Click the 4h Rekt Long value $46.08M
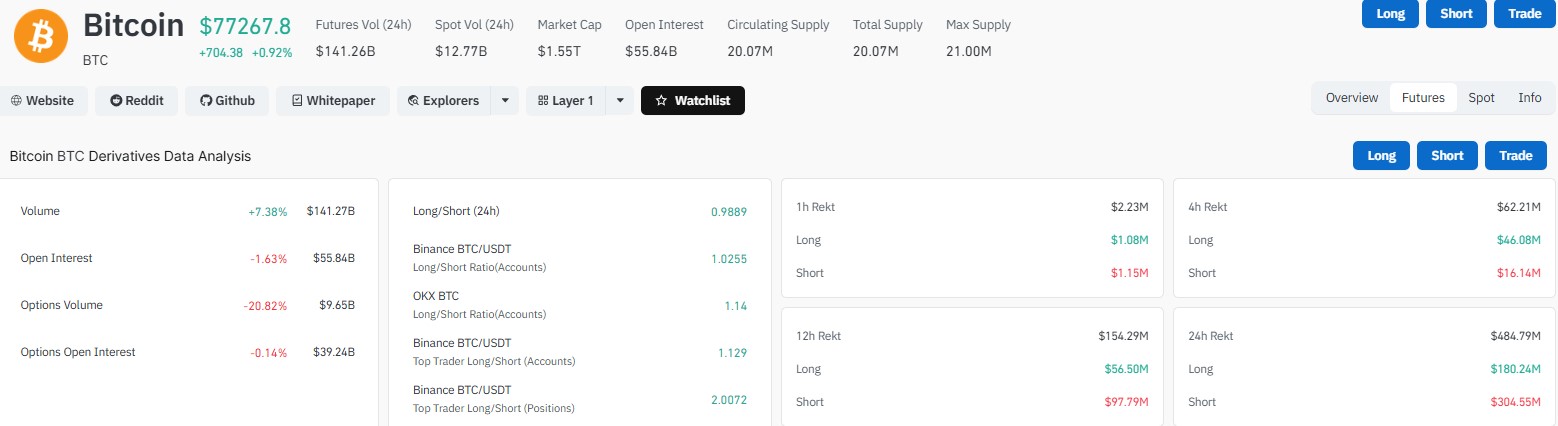Viewport: 1558px width, 426px height. coord(1519,240)
